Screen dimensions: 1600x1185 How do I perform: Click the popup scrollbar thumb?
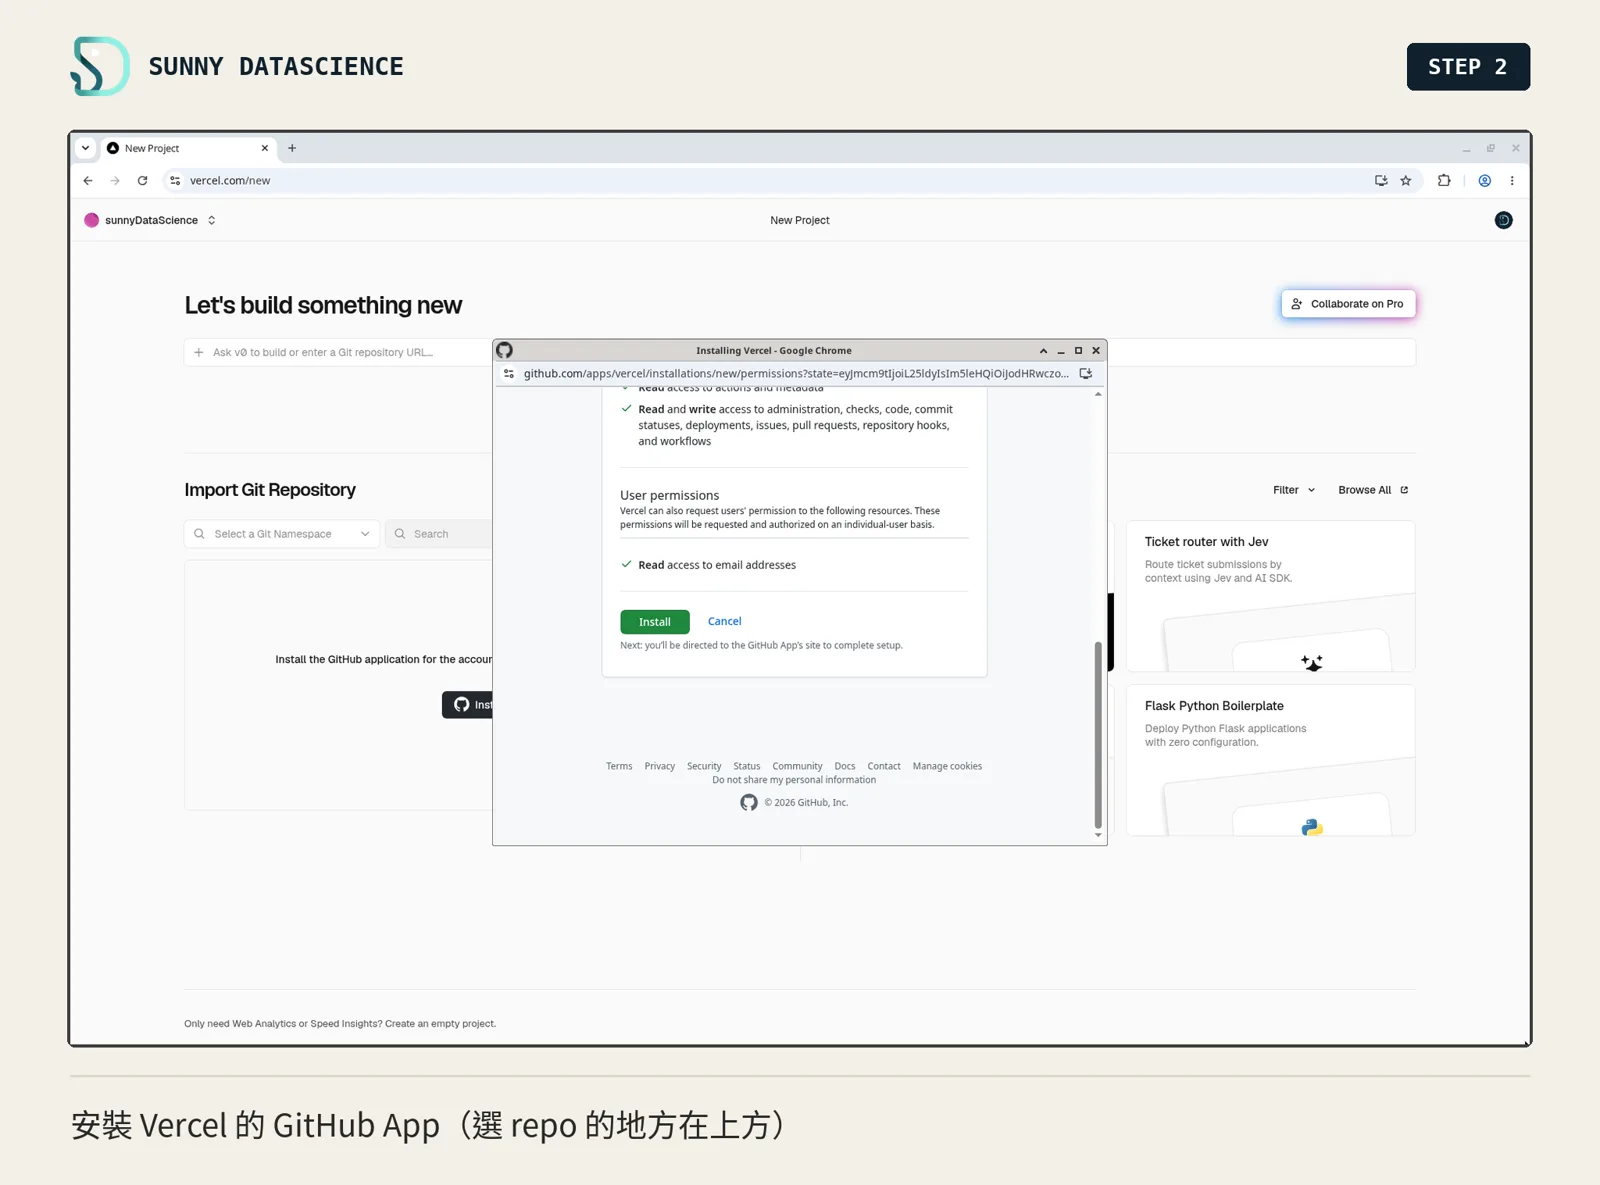click(1098, 735)
